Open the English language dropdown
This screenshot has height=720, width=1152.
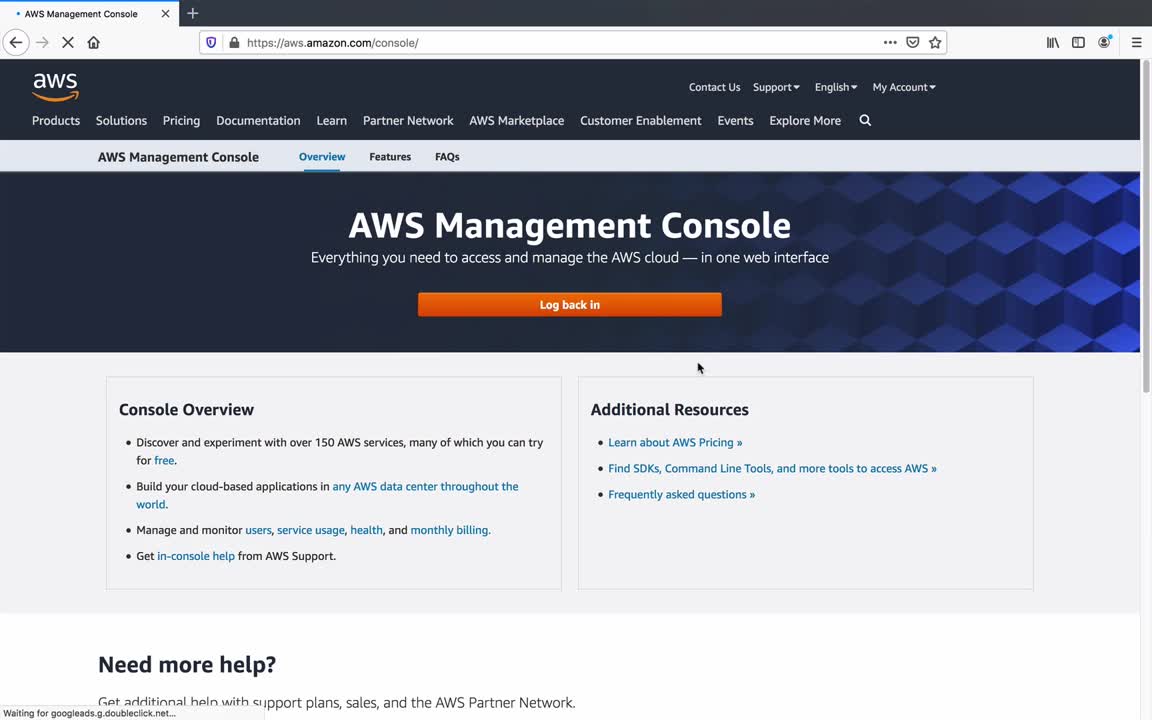tap(835, 87)
